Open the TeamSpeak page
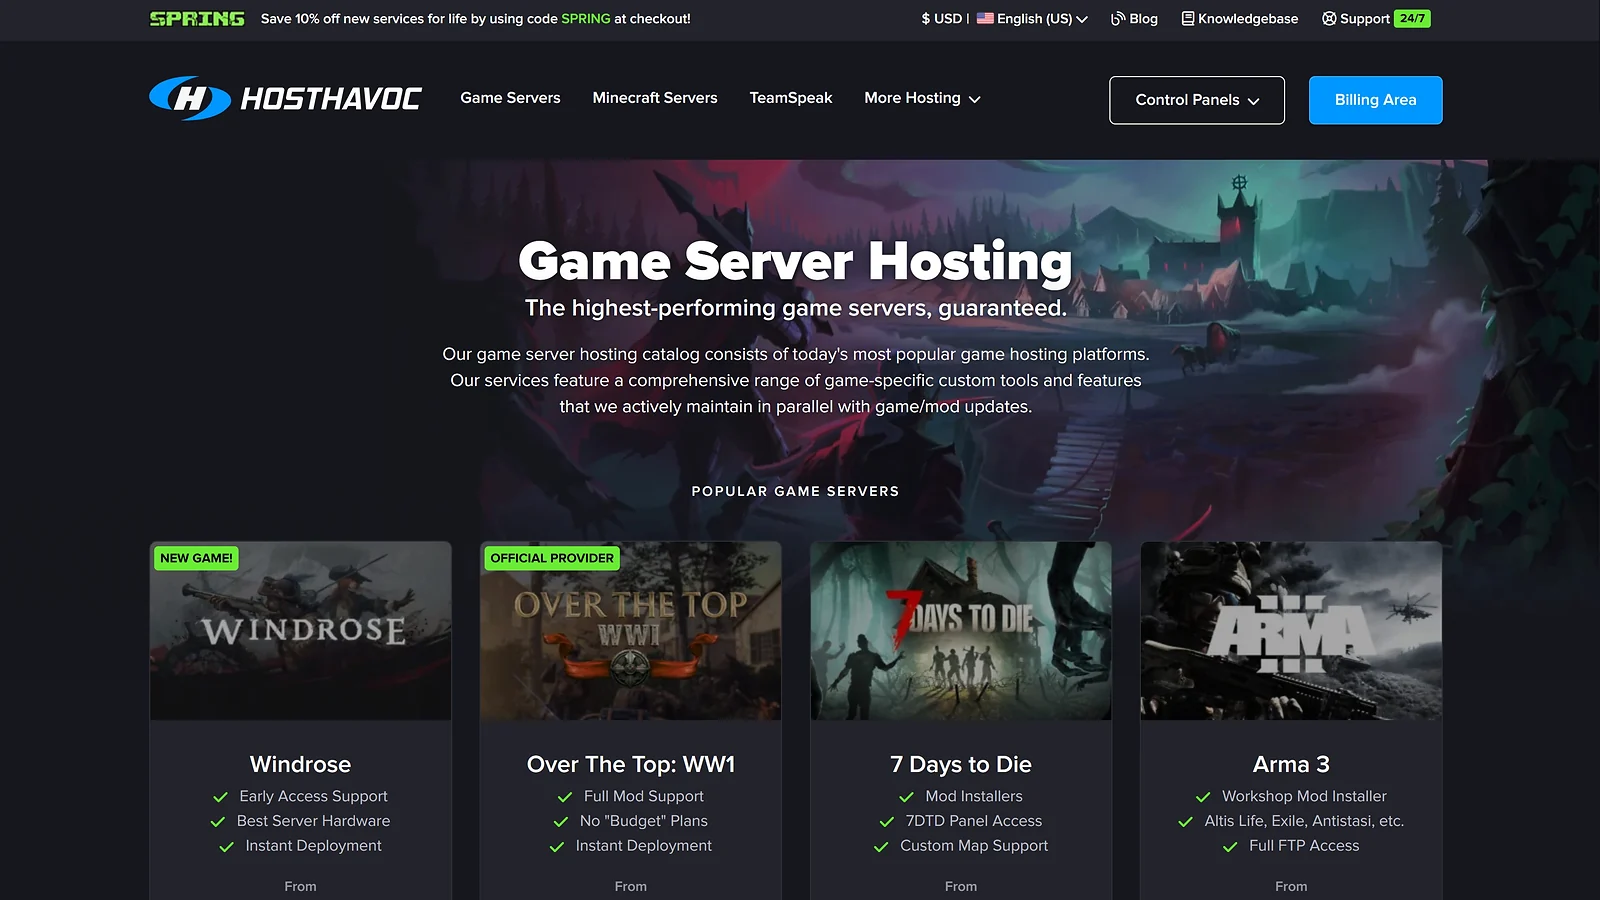 point(791,98)
